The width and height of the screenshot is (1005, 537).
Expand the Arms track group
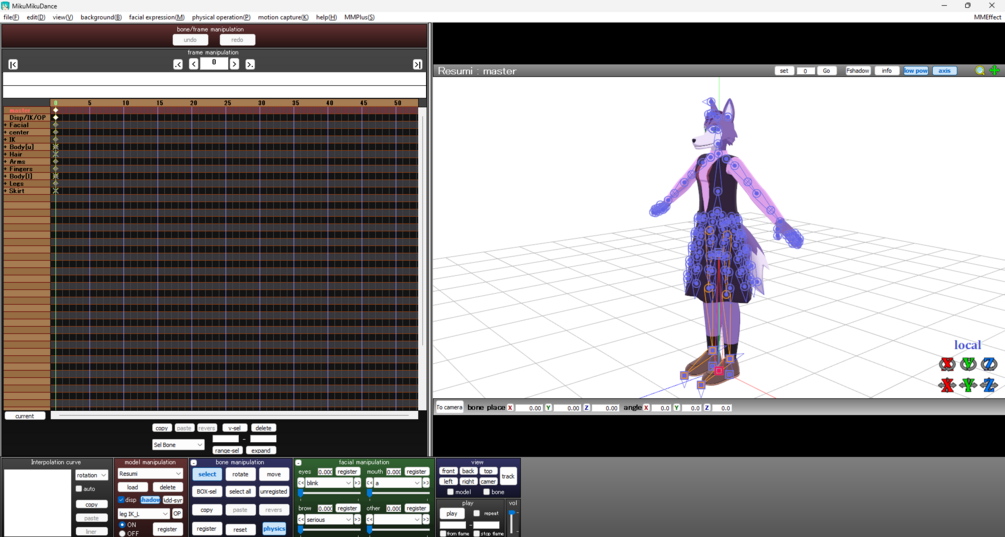[x=6, y=161]
